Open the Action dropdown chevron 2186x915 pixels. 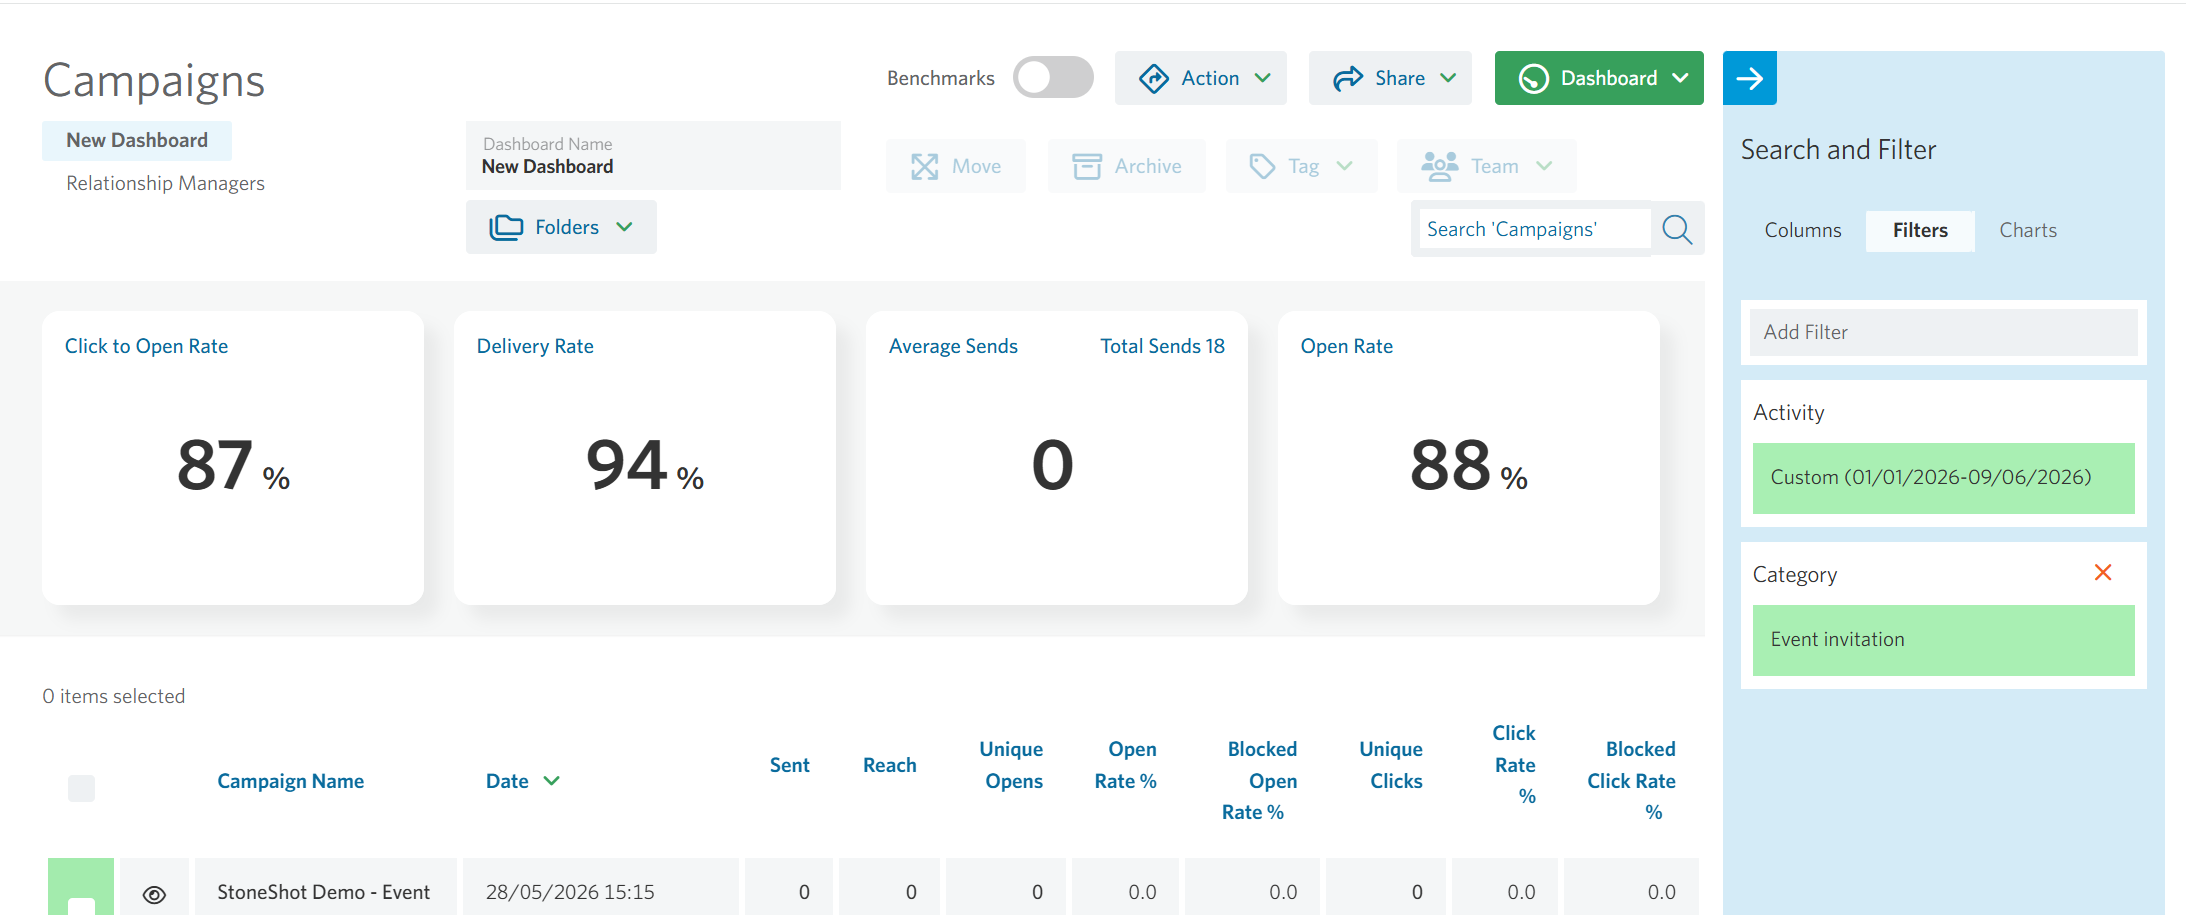point(1263,78)
